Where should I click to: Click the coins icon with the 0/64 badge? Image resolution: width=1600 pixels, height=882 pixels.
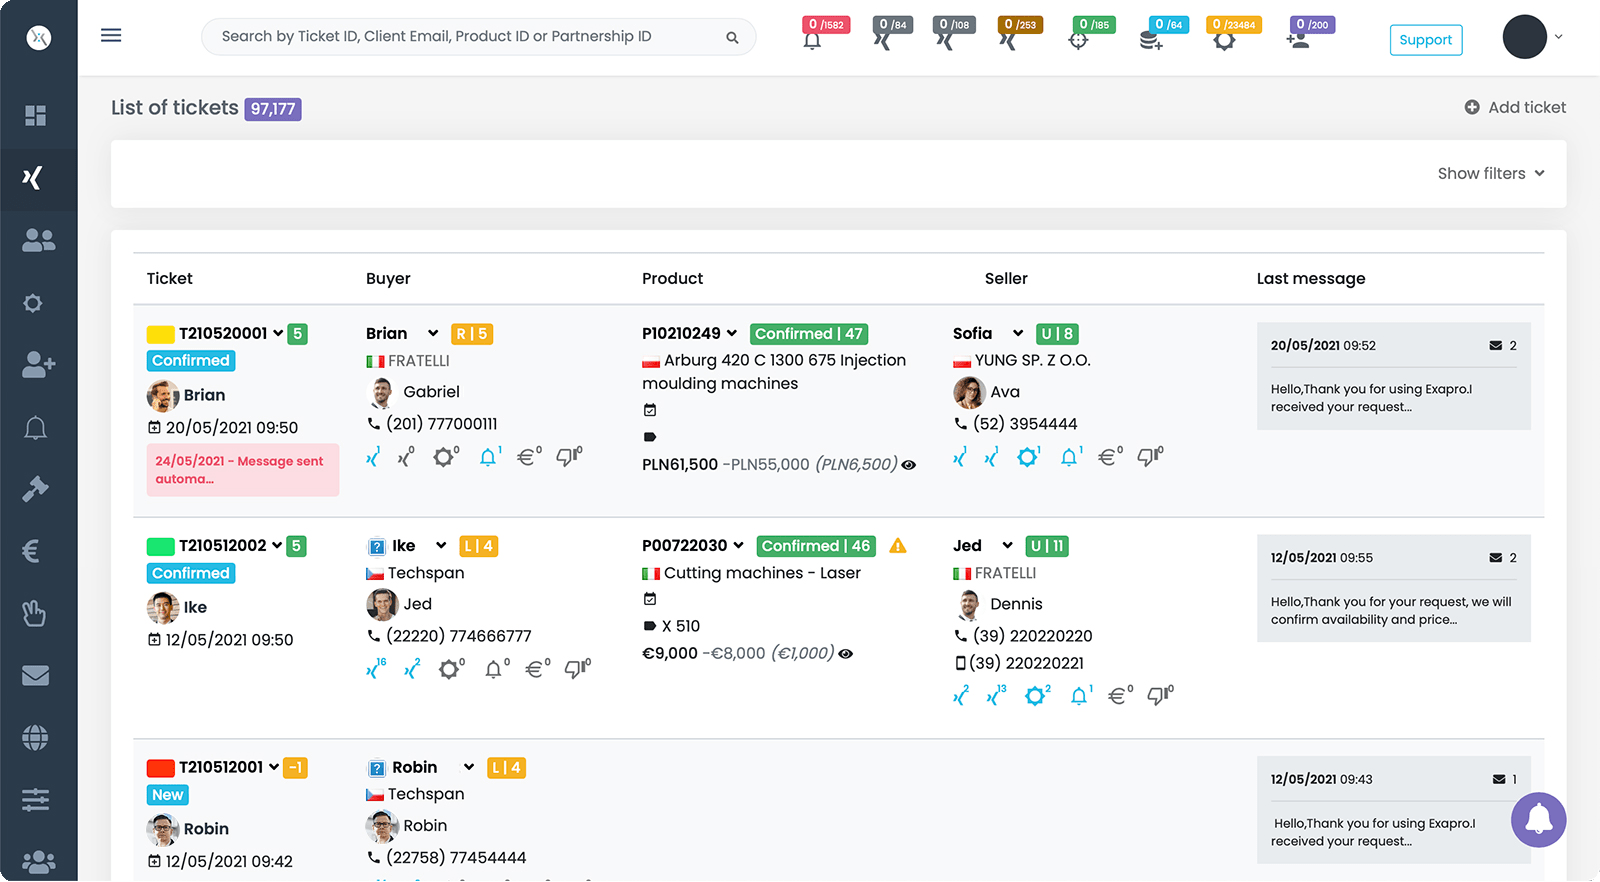tap(1151, 41)
